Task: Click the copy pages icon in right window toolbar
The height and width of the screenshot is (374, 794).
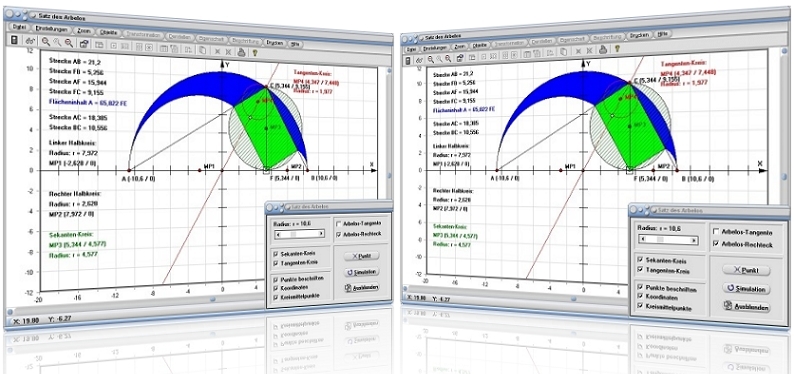Action: 564,52
